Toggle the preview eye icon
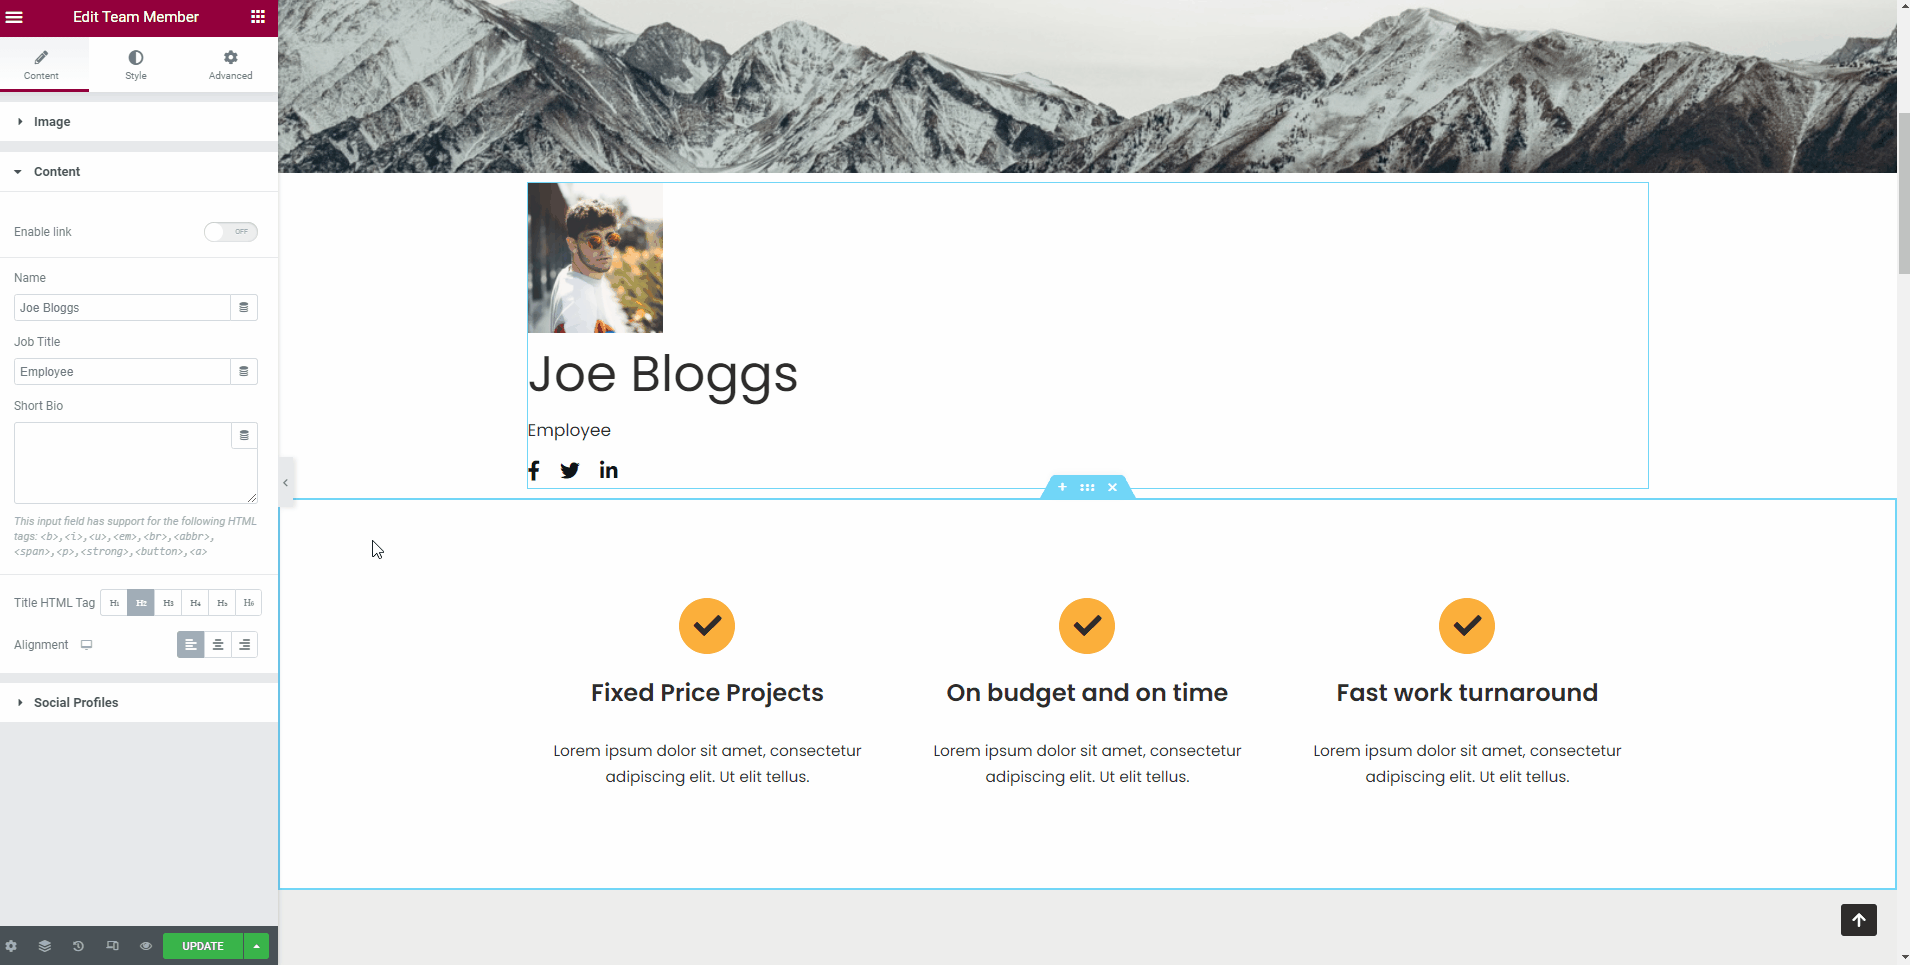This screenshot has height=965, width=1910. pos(146,946)
